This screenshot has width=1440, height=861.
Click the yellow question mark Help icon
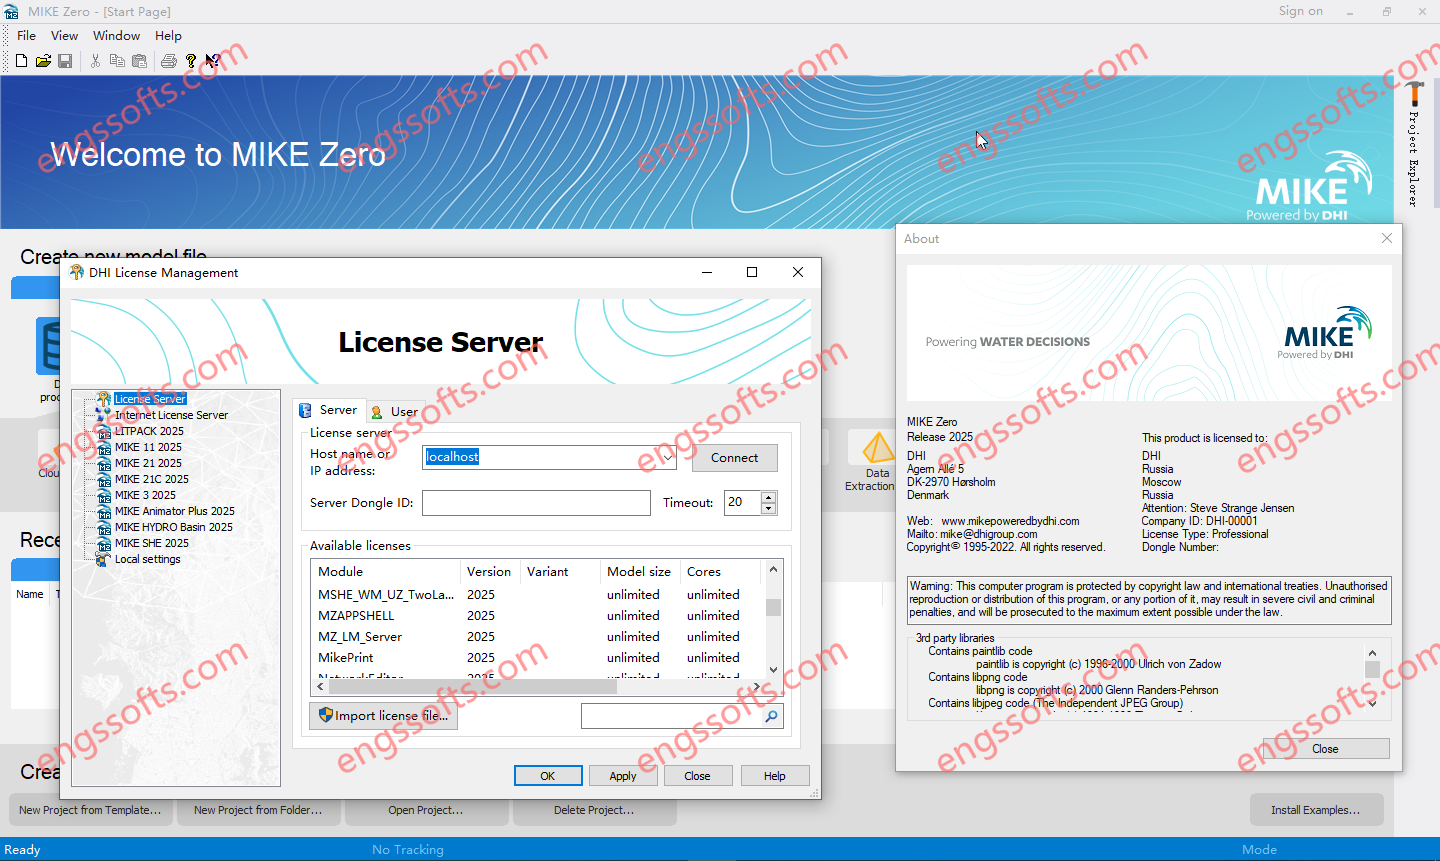(191, 61)
